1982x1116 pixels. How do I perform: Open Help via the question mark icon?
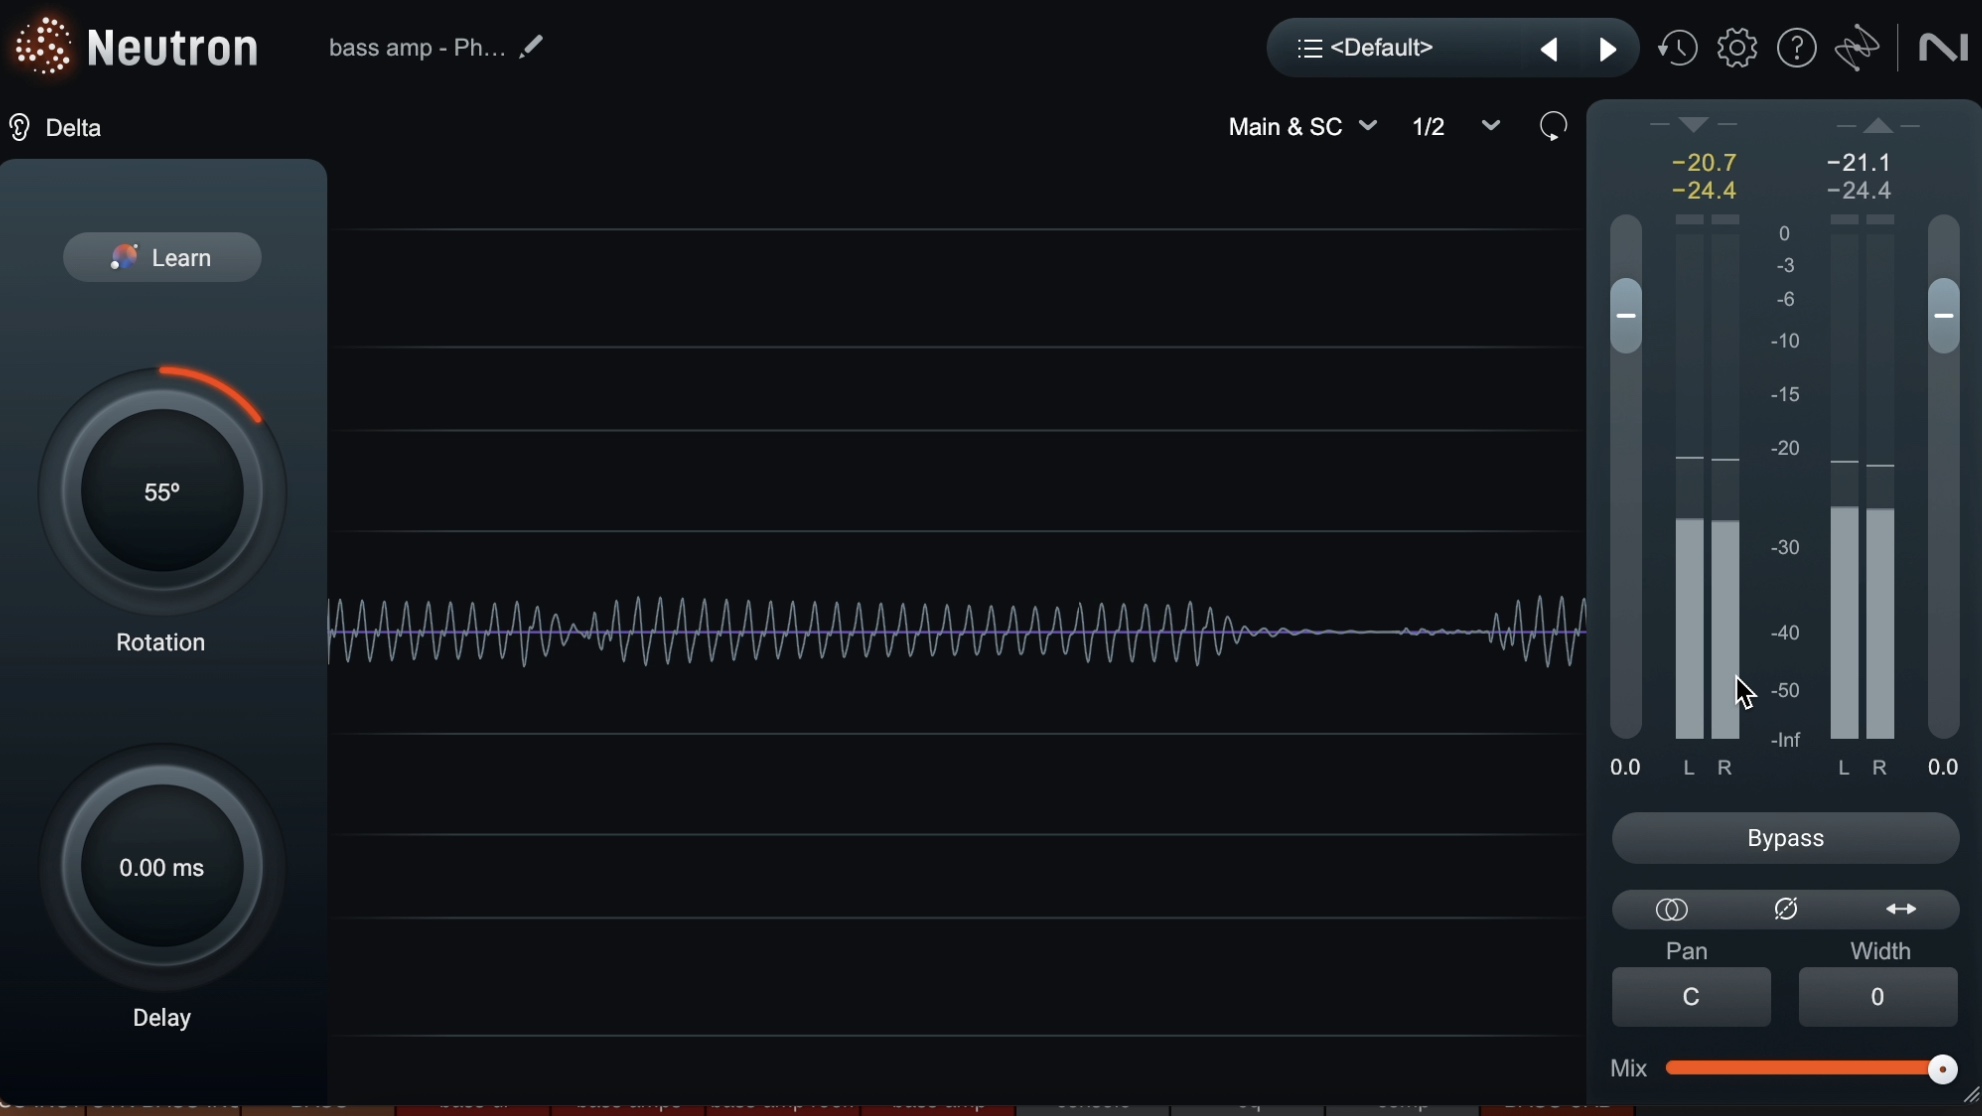1797,47
